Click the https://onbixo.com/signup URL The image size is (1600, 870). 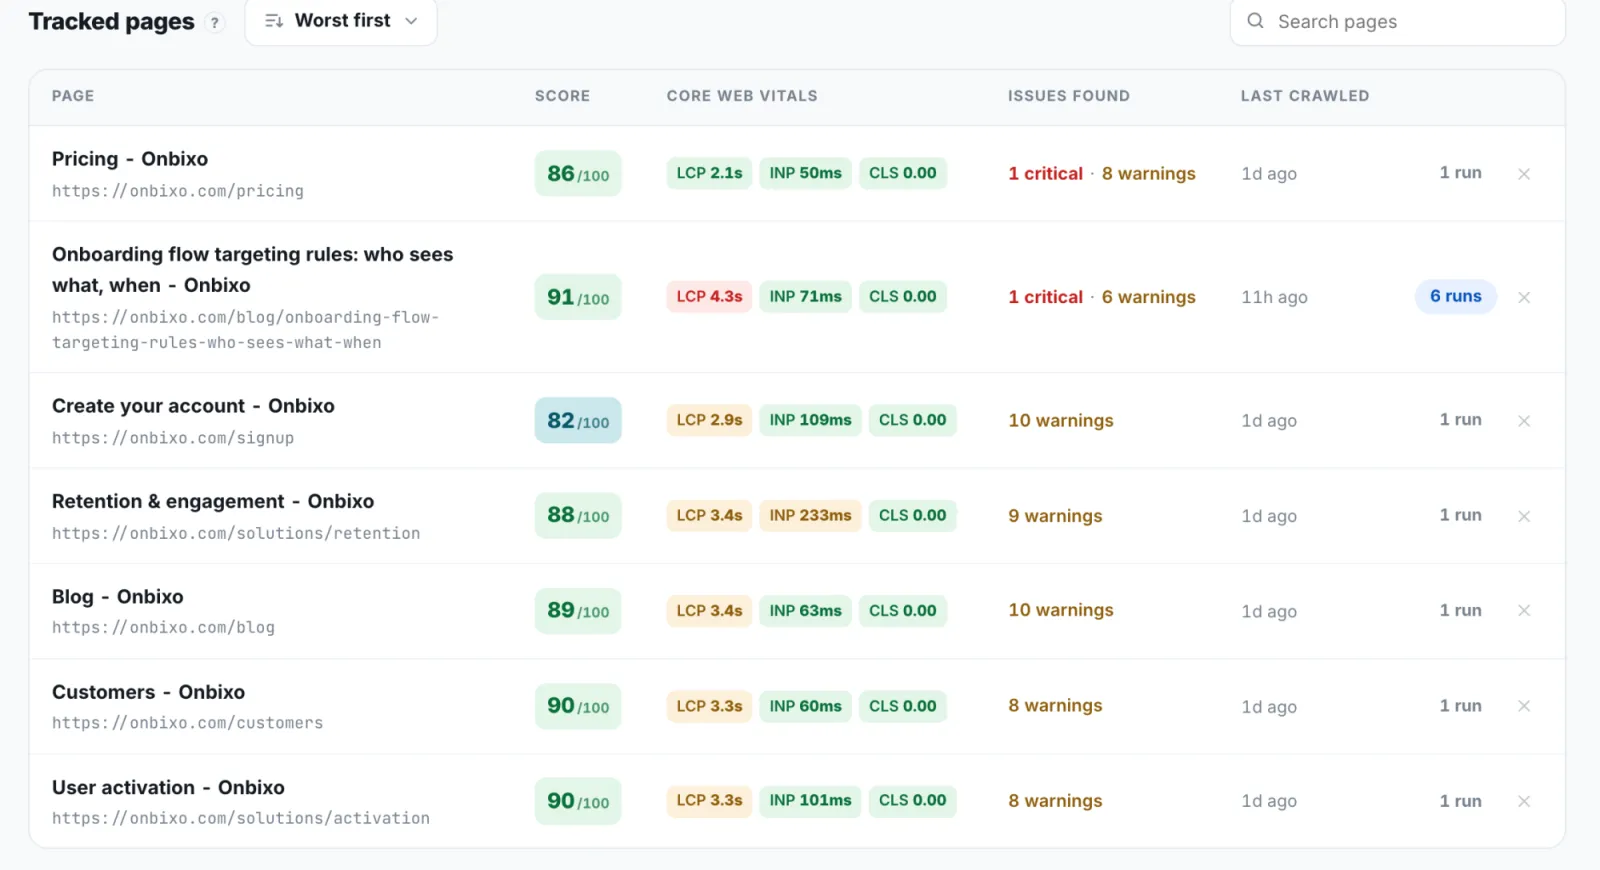pyautogui.click(x=173, y=438)
